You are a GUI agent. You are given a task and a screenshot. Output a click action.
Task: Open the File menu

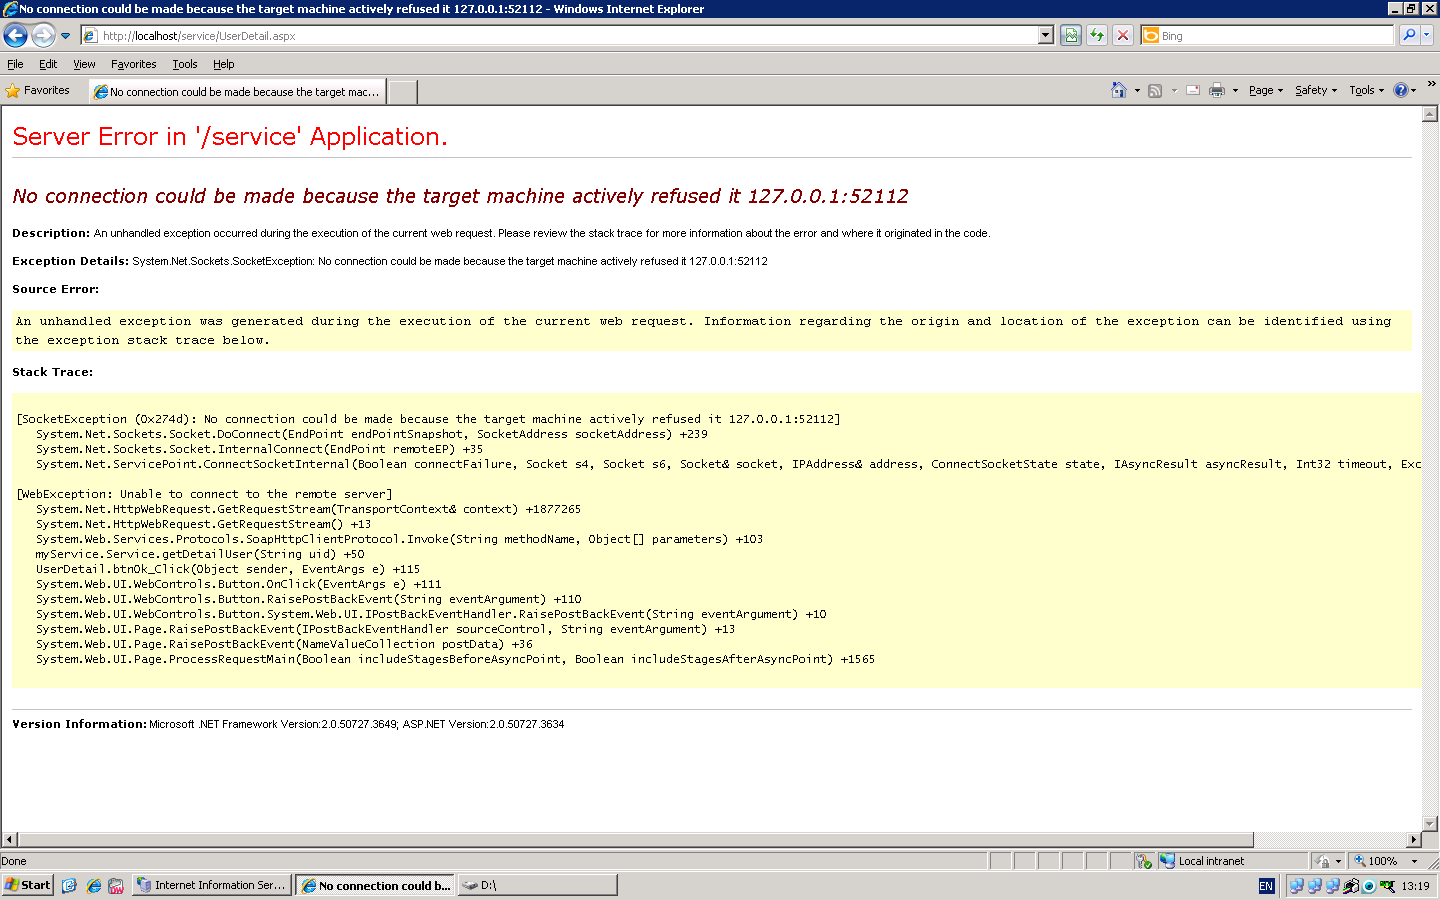click(x=15, y=64)
